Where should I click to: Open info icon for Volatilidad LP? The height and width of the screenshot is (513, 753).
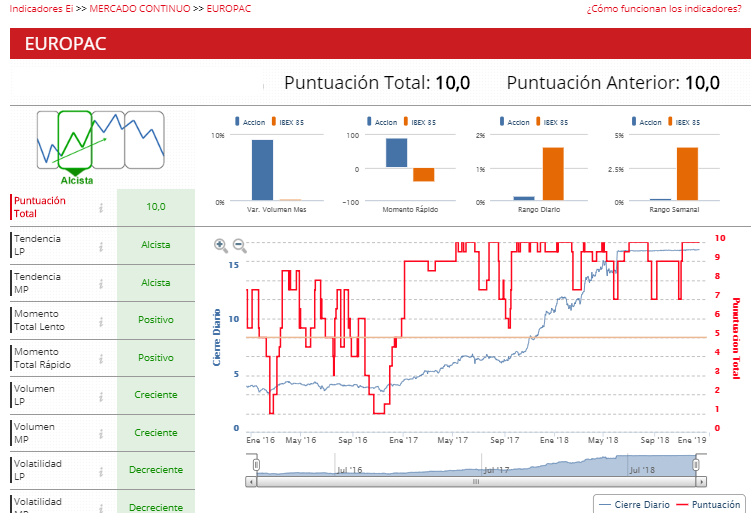(101, 472)
